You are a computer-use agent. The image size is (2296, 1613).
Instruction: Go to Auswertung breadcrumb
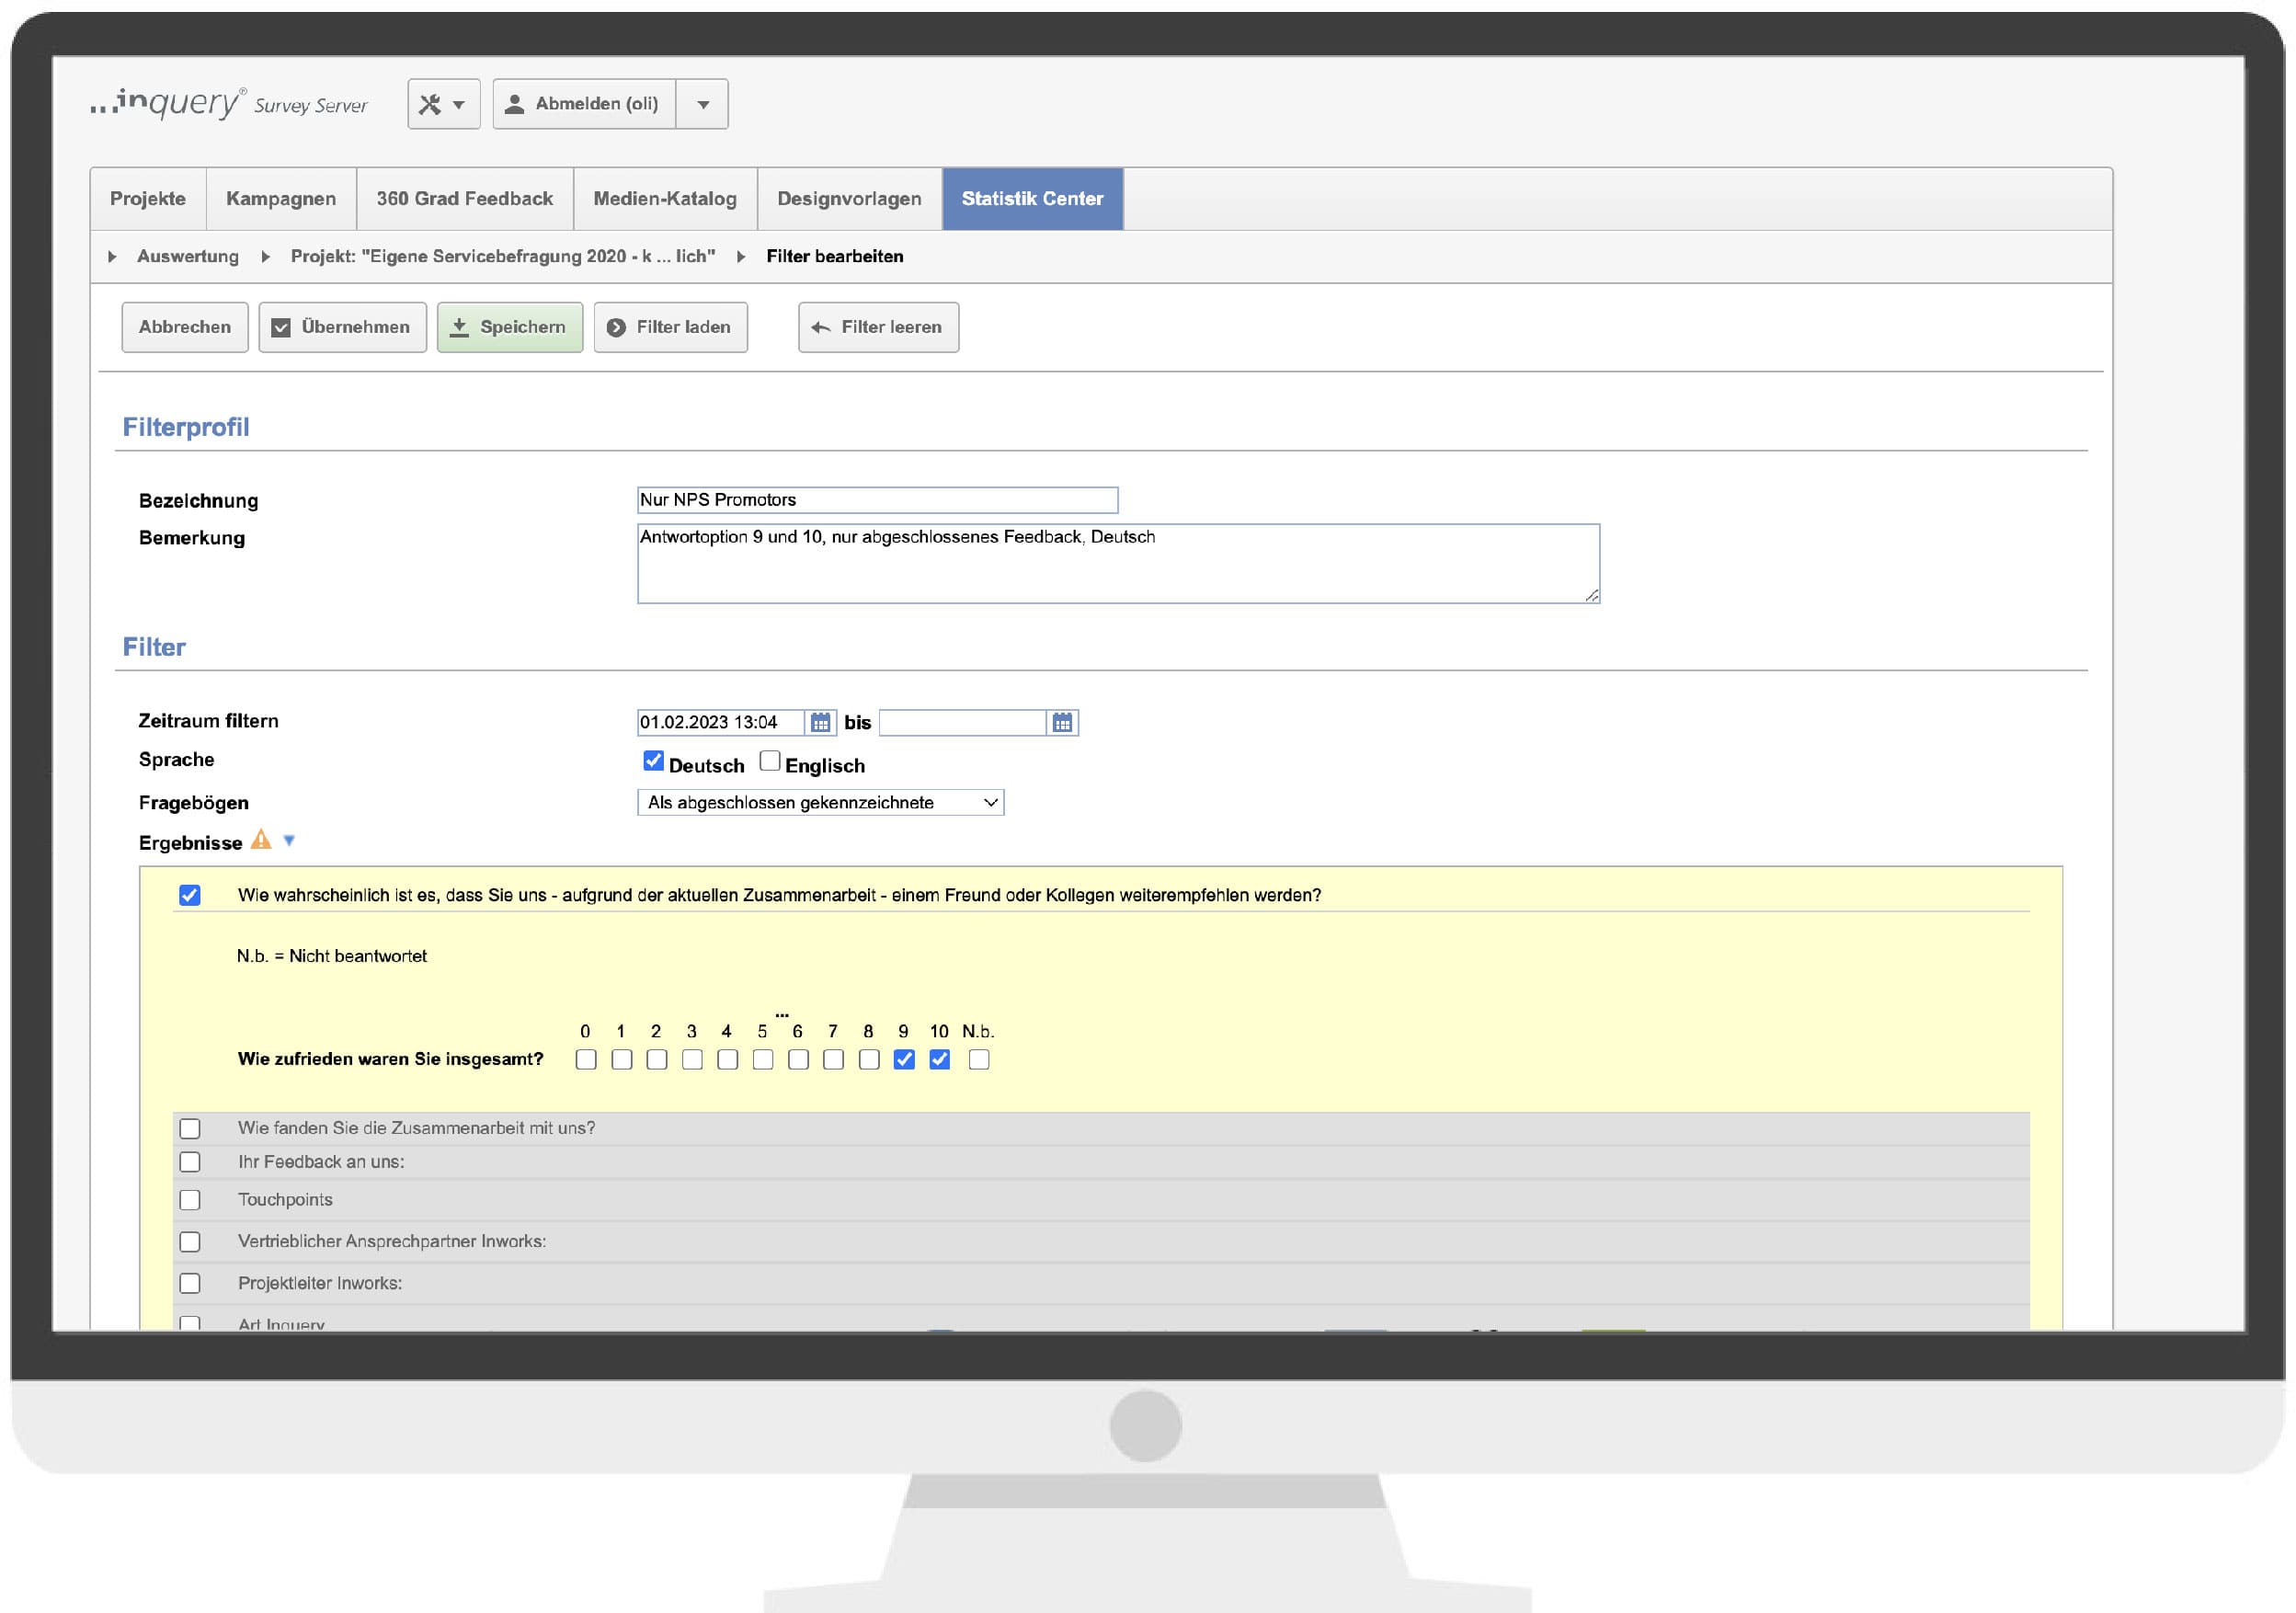pyautogui.click(x=188, y=256)
